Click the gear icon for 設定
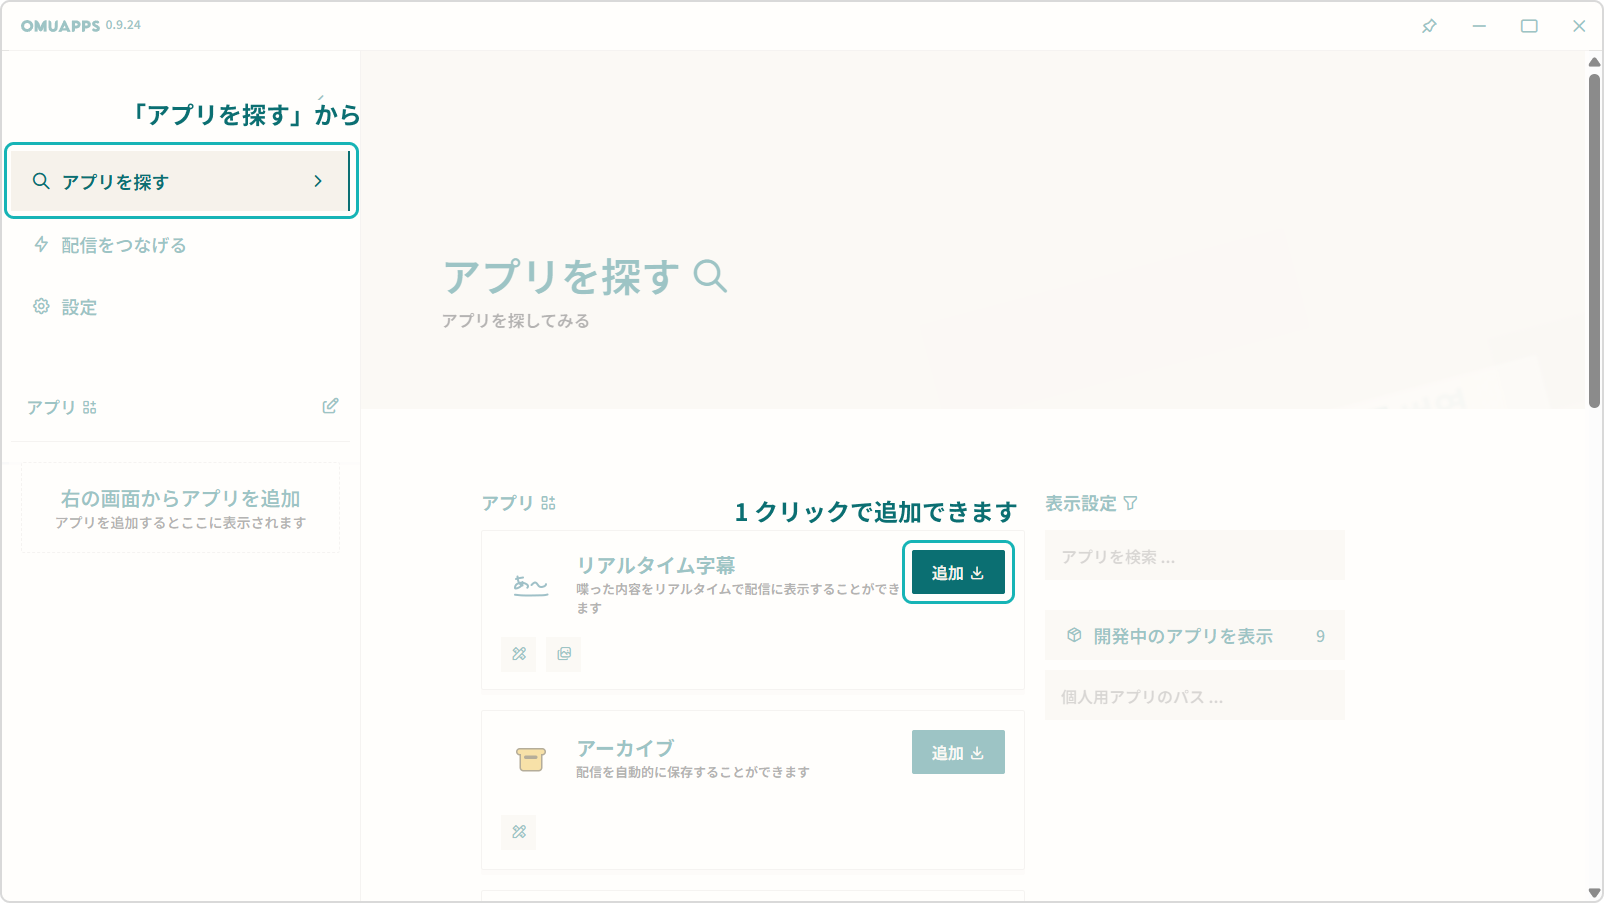 point(40,307)
